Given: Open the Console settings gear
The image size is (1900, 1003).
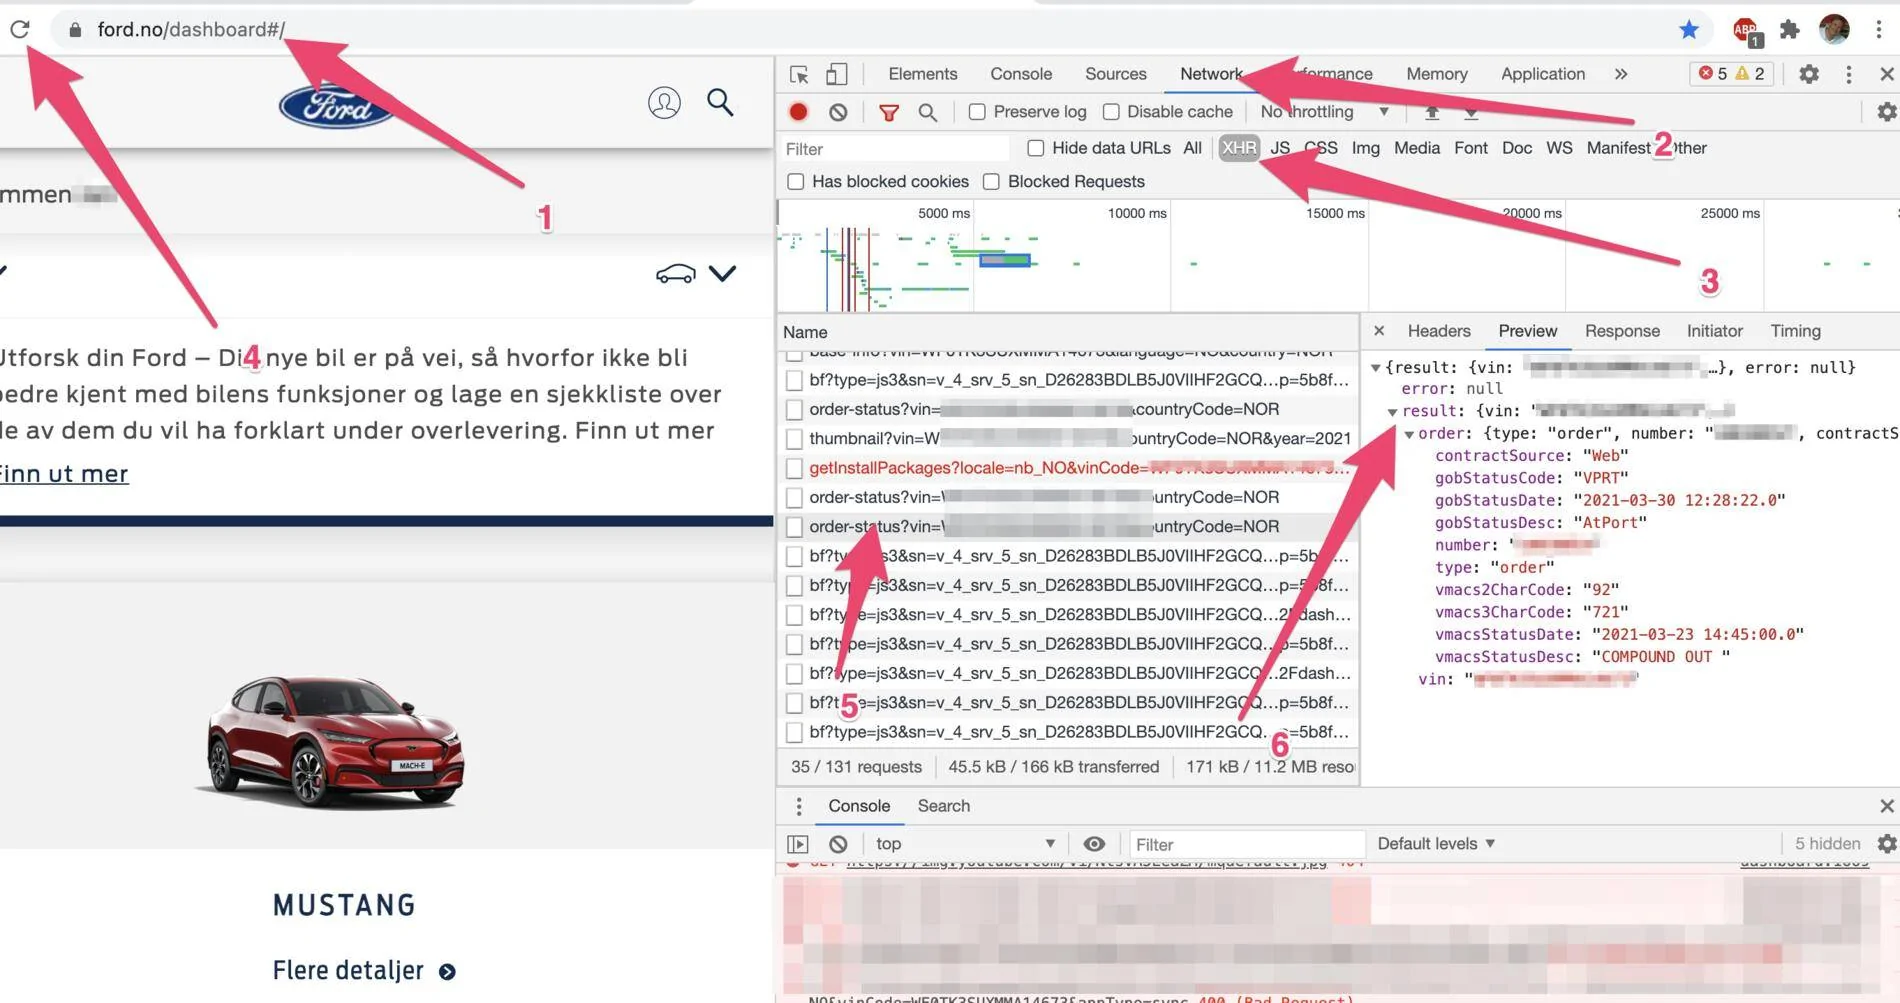Looking at the screenshot, I should (x=1886, y=844).
